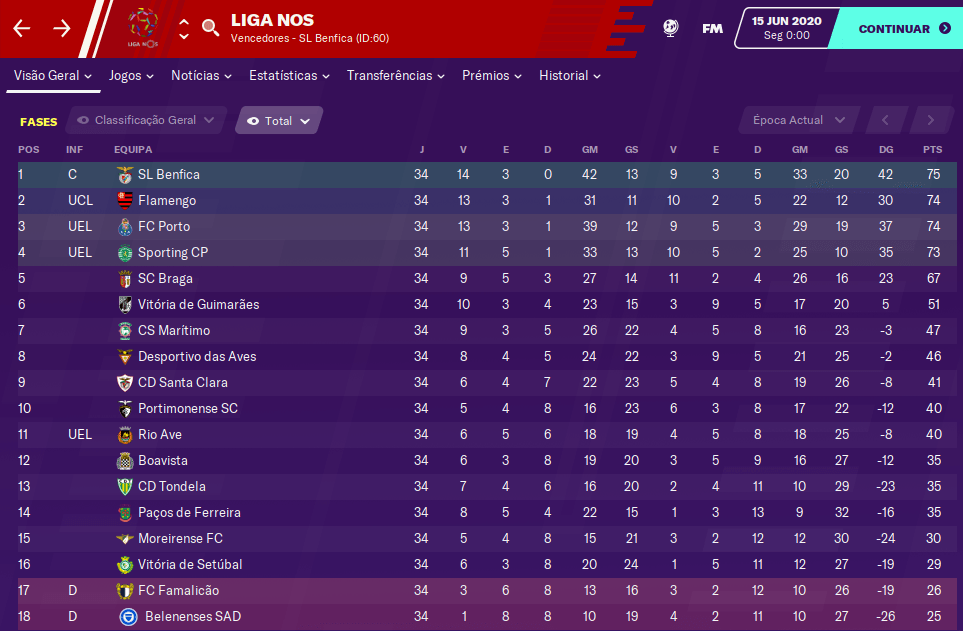Expand the Época Actual dropdown
The image size is (963, 631).
[799, 120]
